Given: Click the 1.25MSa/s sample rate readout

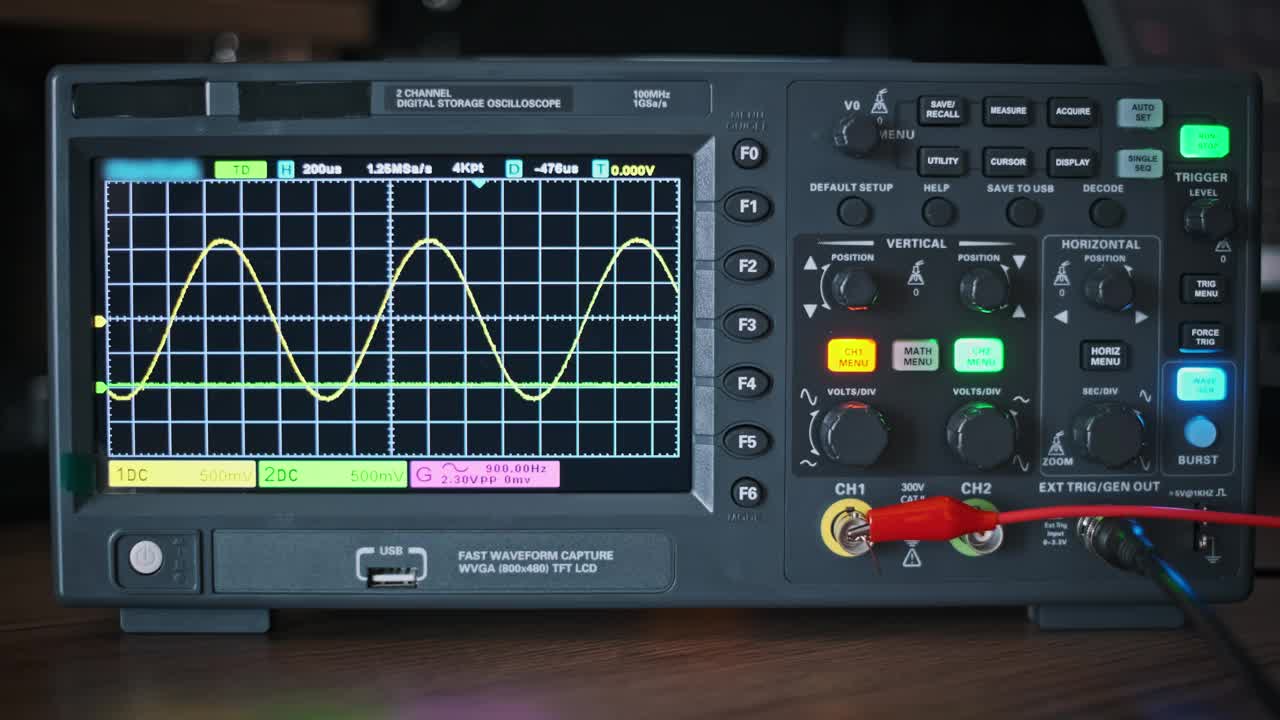Looking at the screenshot, I should [x=399, y=169].
